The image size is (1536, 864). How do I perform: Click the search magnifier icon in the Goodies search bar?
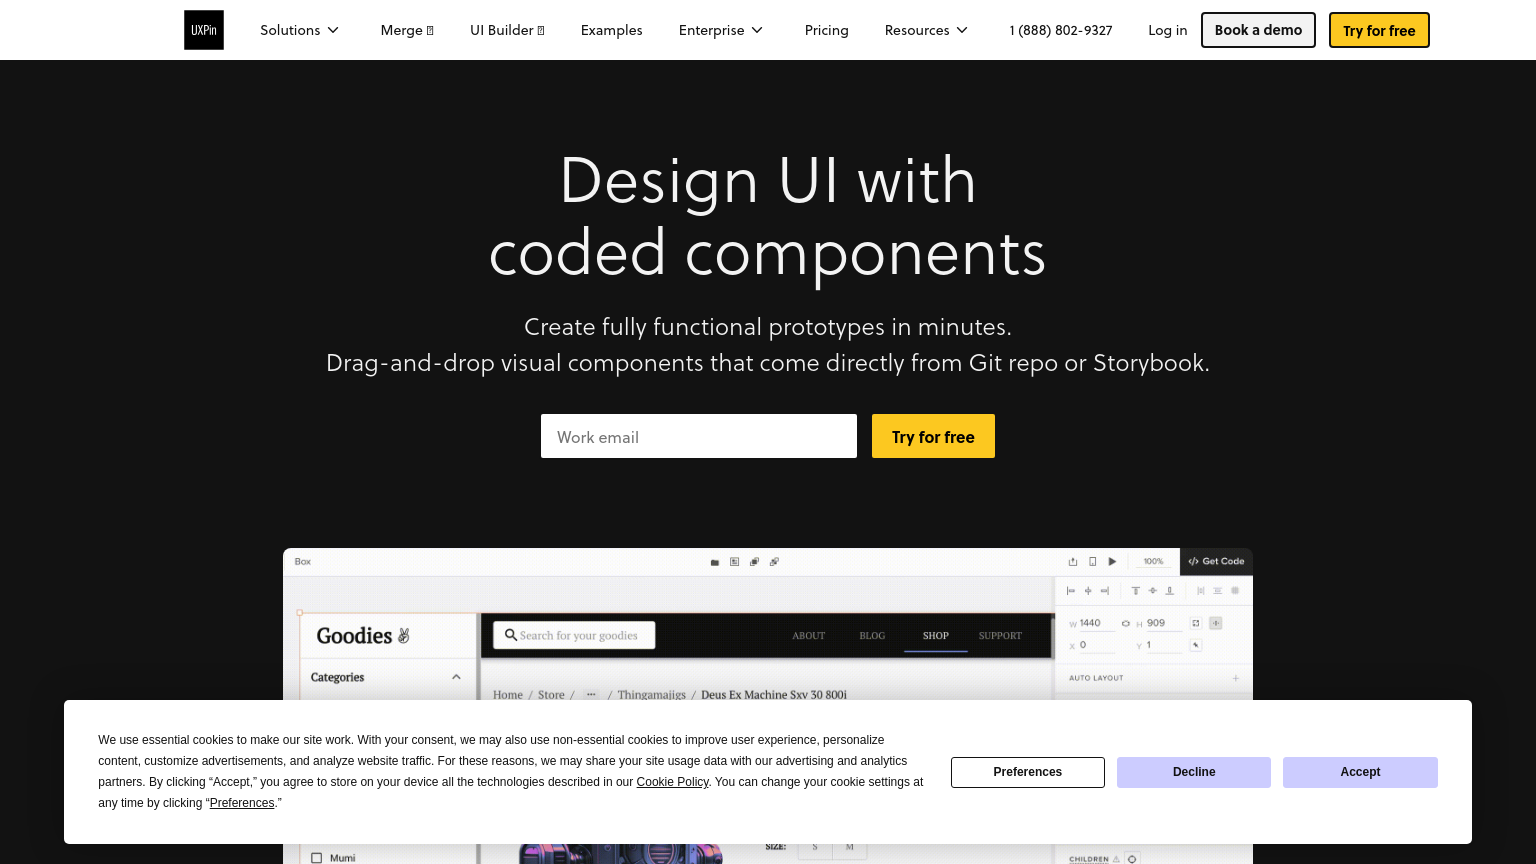[511, 635]
